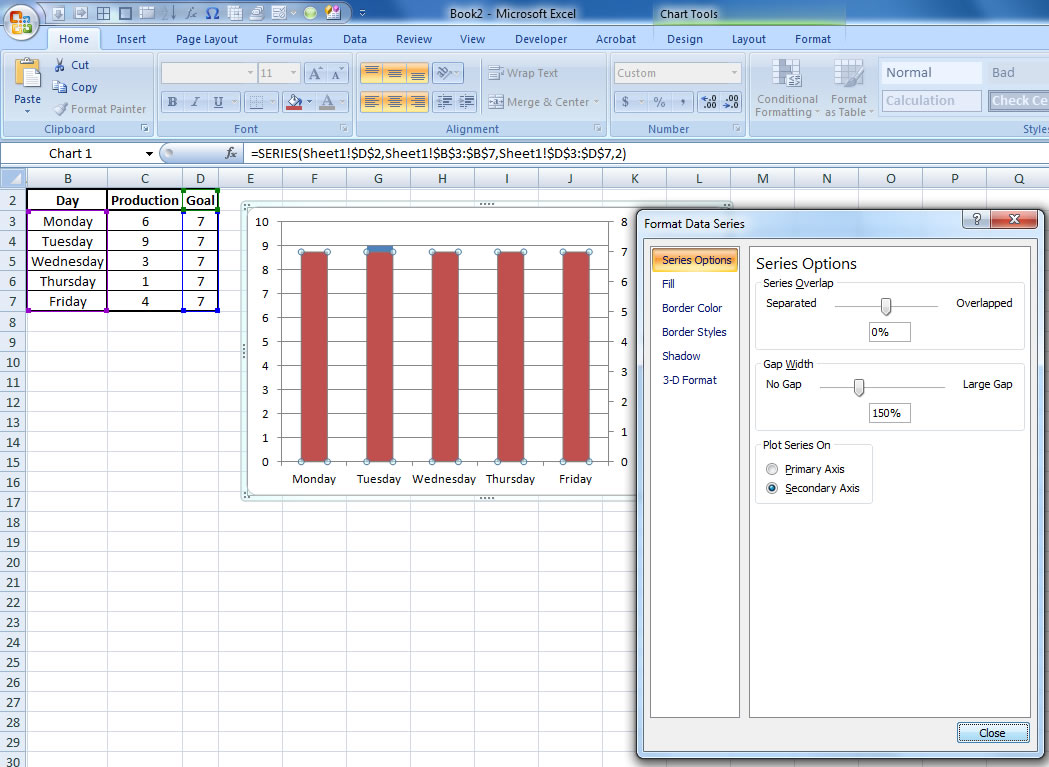
Task: Click the Increase Font Size icon
Action: click(315, 73)
